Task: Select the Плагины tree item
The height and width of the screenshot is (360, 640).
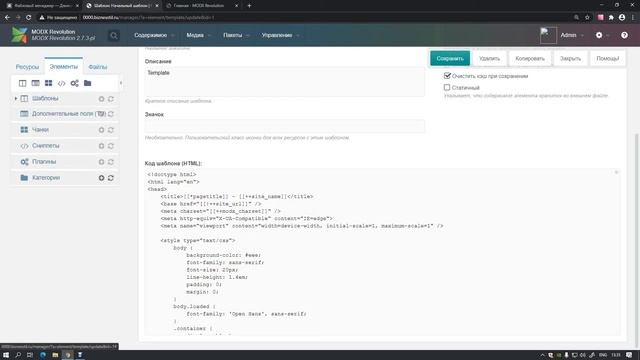Action: pyautogui.click(x=44, y=162)
